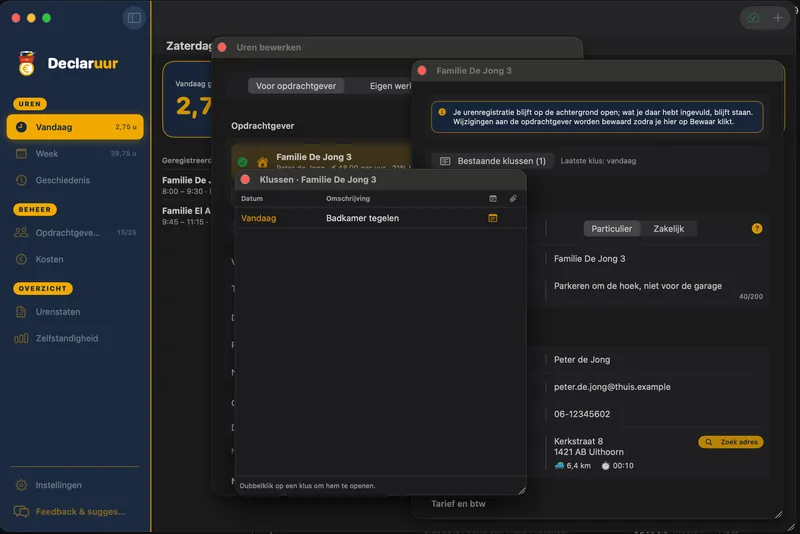800x534 pixels.
Task: Close the Uren bewerken window
Action: (x=222, y=47)
